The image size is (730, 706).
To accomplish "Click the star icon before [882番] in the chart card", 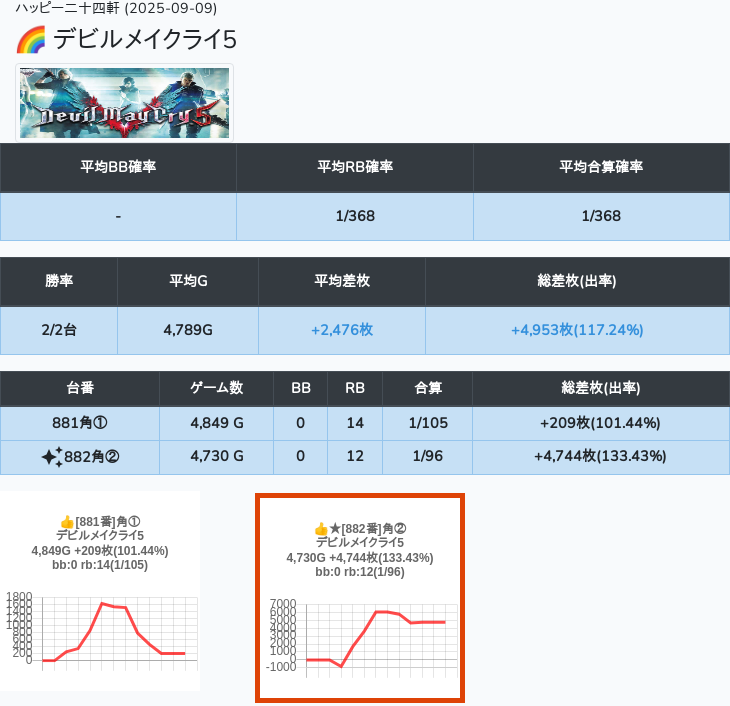I will coord(335,528).
